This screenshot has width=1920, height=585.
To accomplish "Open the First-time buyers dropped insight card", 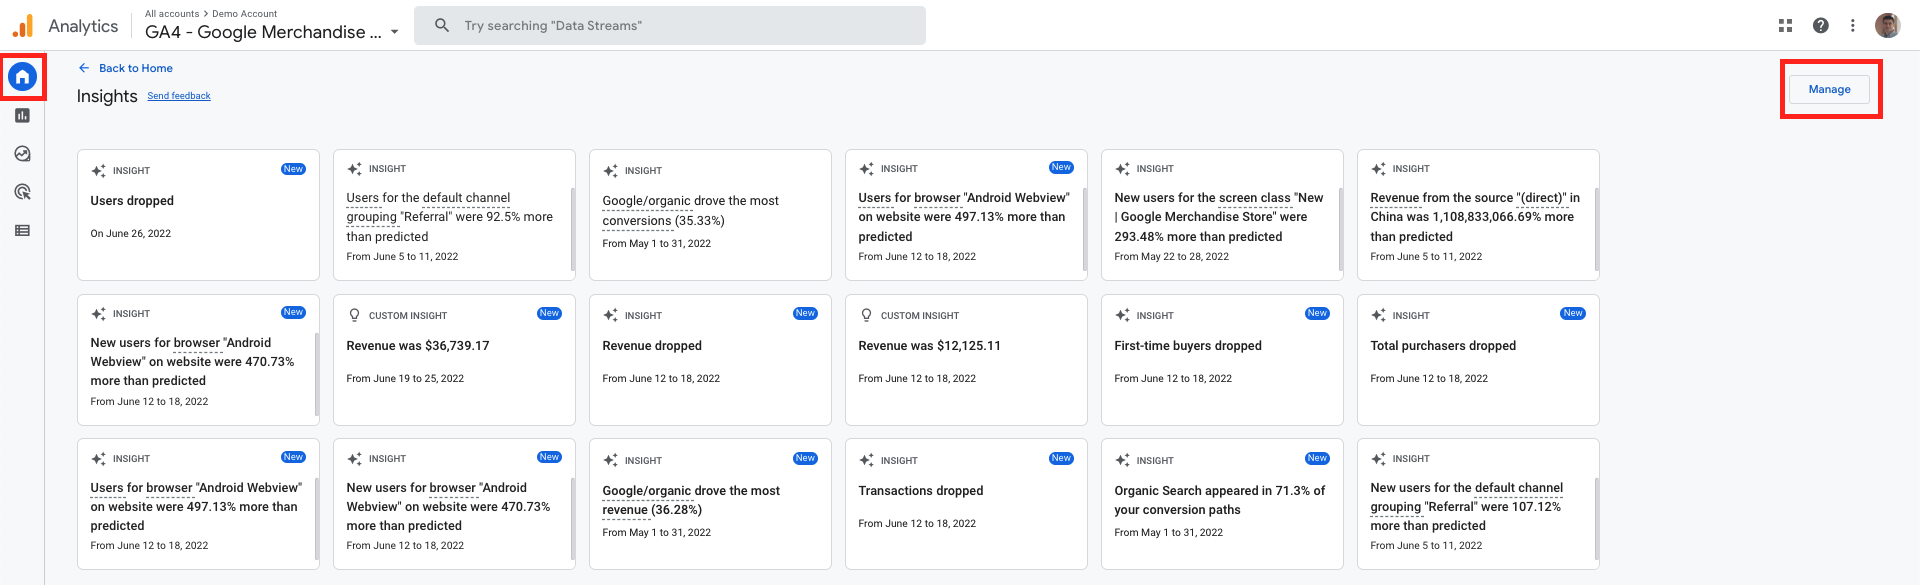I will (x=1222, y=360).
